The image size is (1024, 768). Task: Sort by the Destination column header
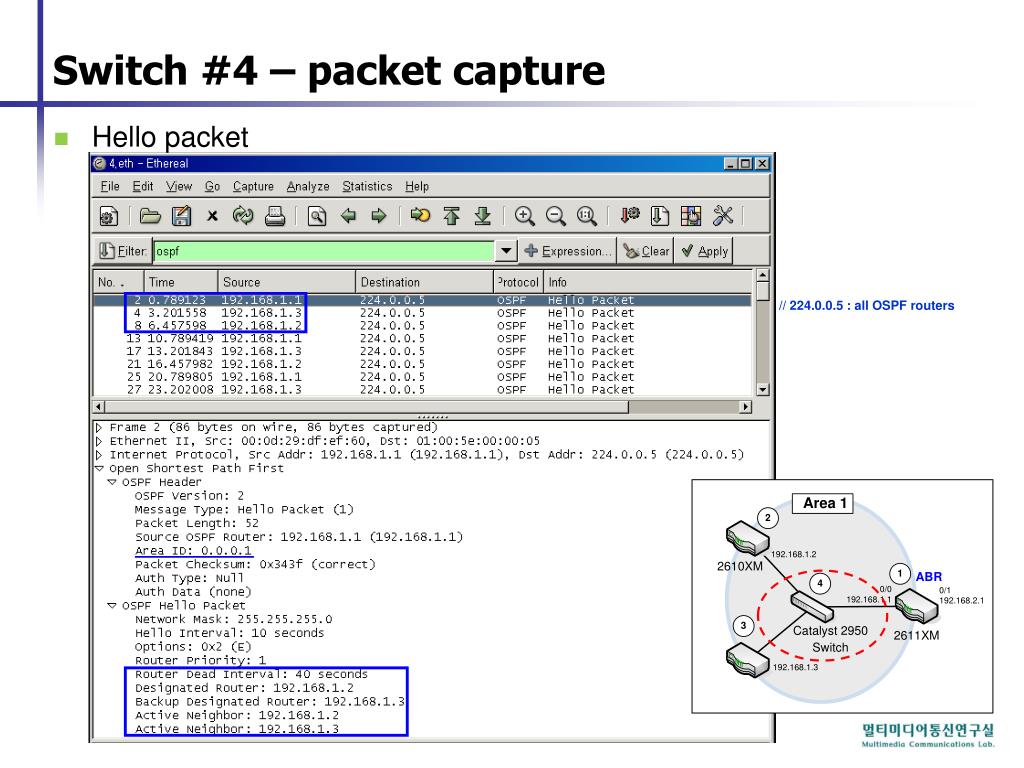pos(424,282)
